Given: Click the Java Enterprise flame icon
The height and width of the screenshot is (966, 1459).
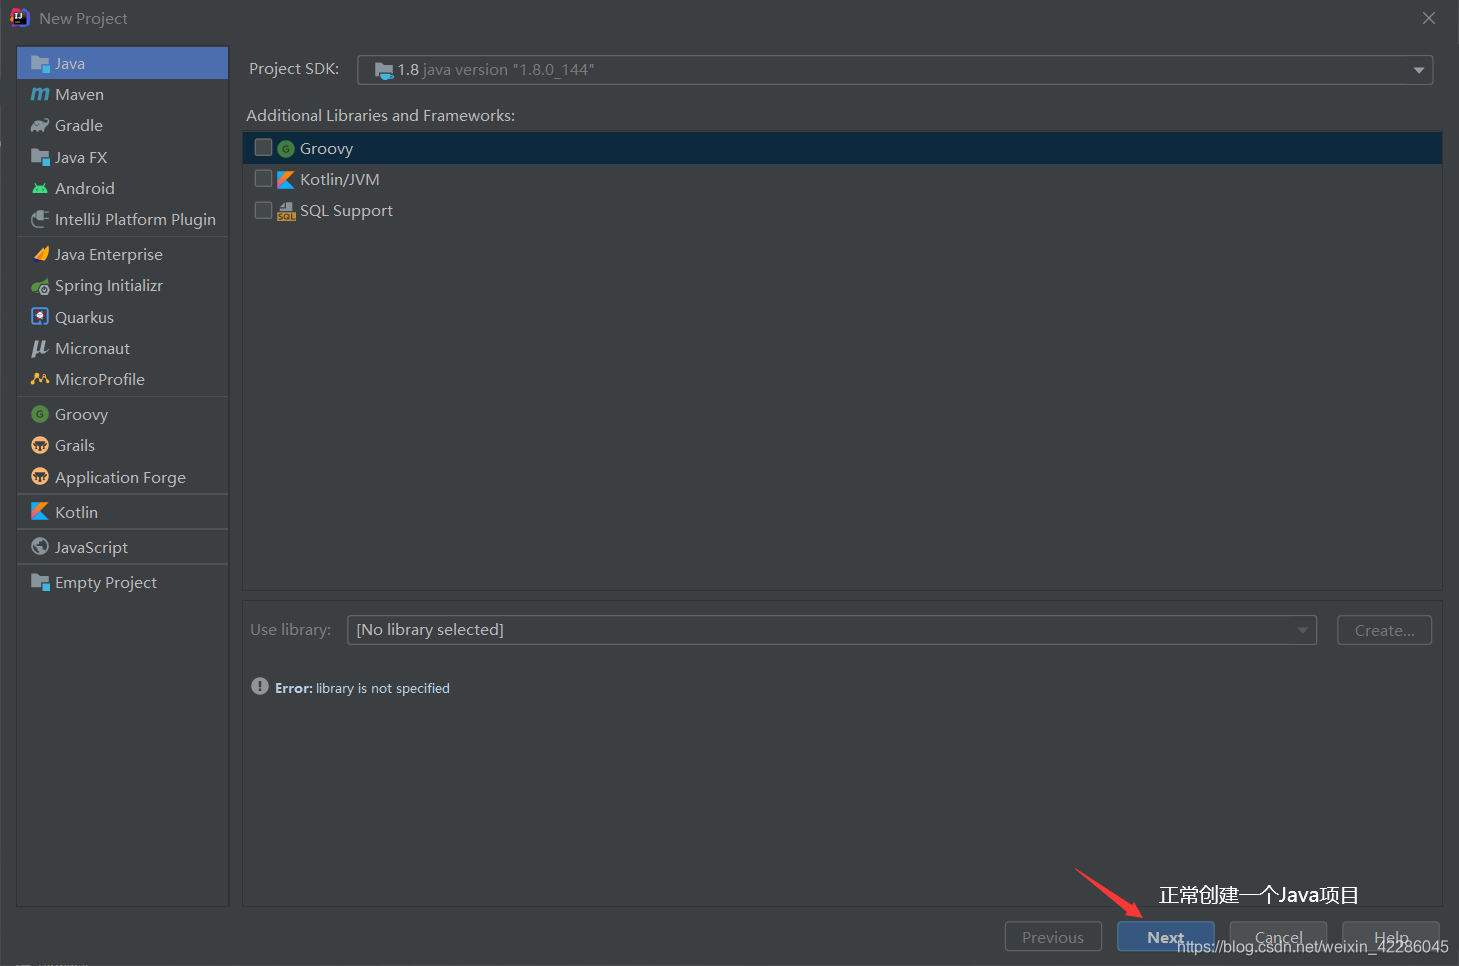Looking at the screenshot, I should click(x=40, y=254).
